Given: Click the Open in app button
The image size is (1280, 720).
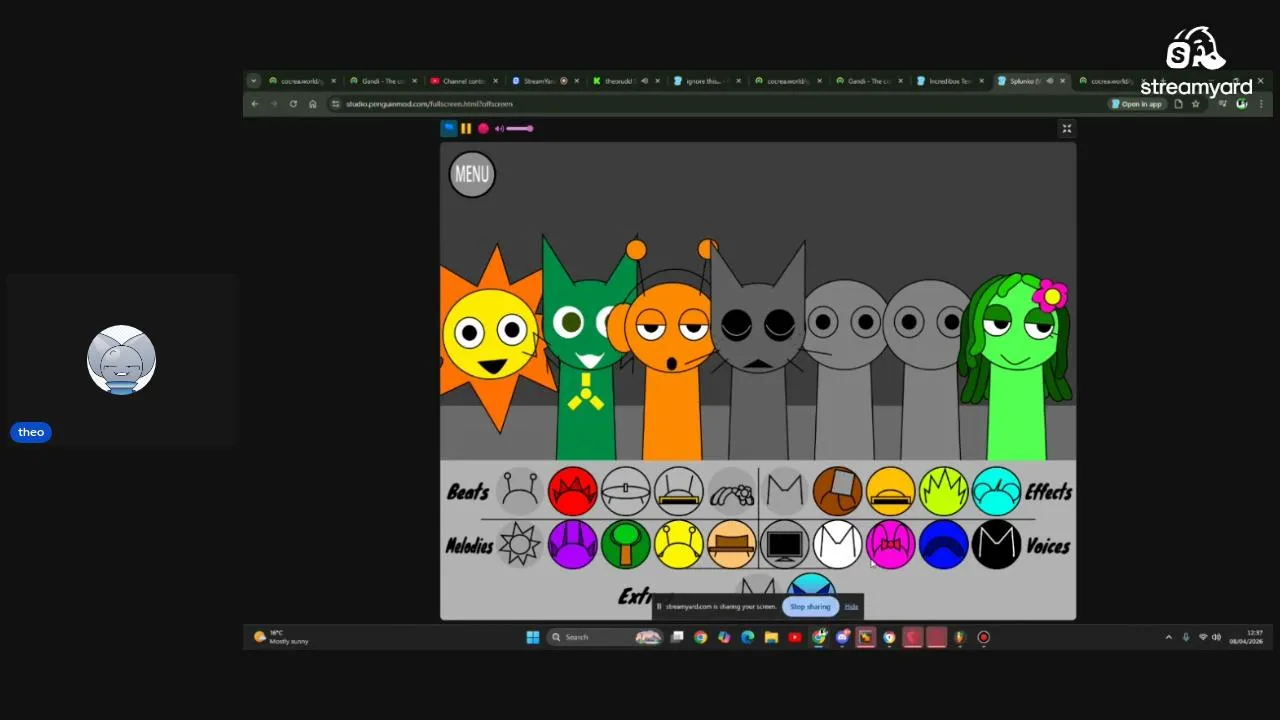Looking at the screenshot, I should pyautogui.click(x=1136, y=104).
